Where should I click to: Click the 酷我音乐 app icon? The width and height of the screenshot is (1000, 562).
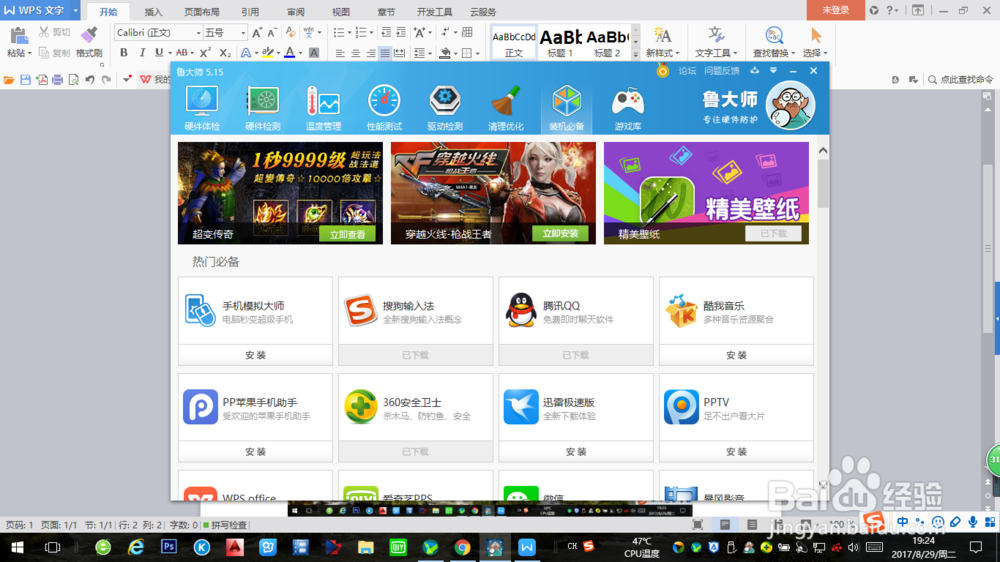[x=681, y=310]
